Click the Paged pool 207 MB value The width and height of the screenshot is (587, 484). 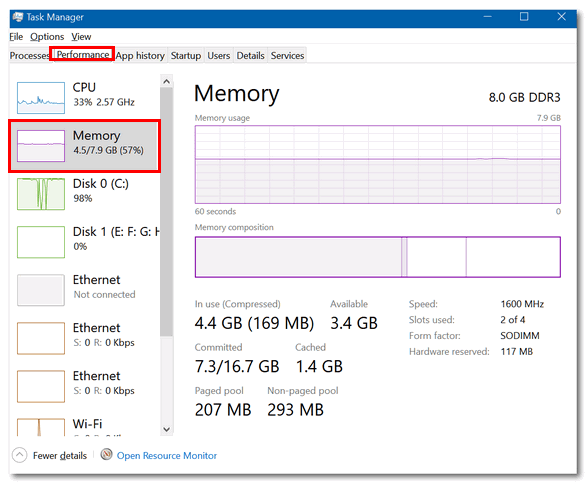[223, 410]
